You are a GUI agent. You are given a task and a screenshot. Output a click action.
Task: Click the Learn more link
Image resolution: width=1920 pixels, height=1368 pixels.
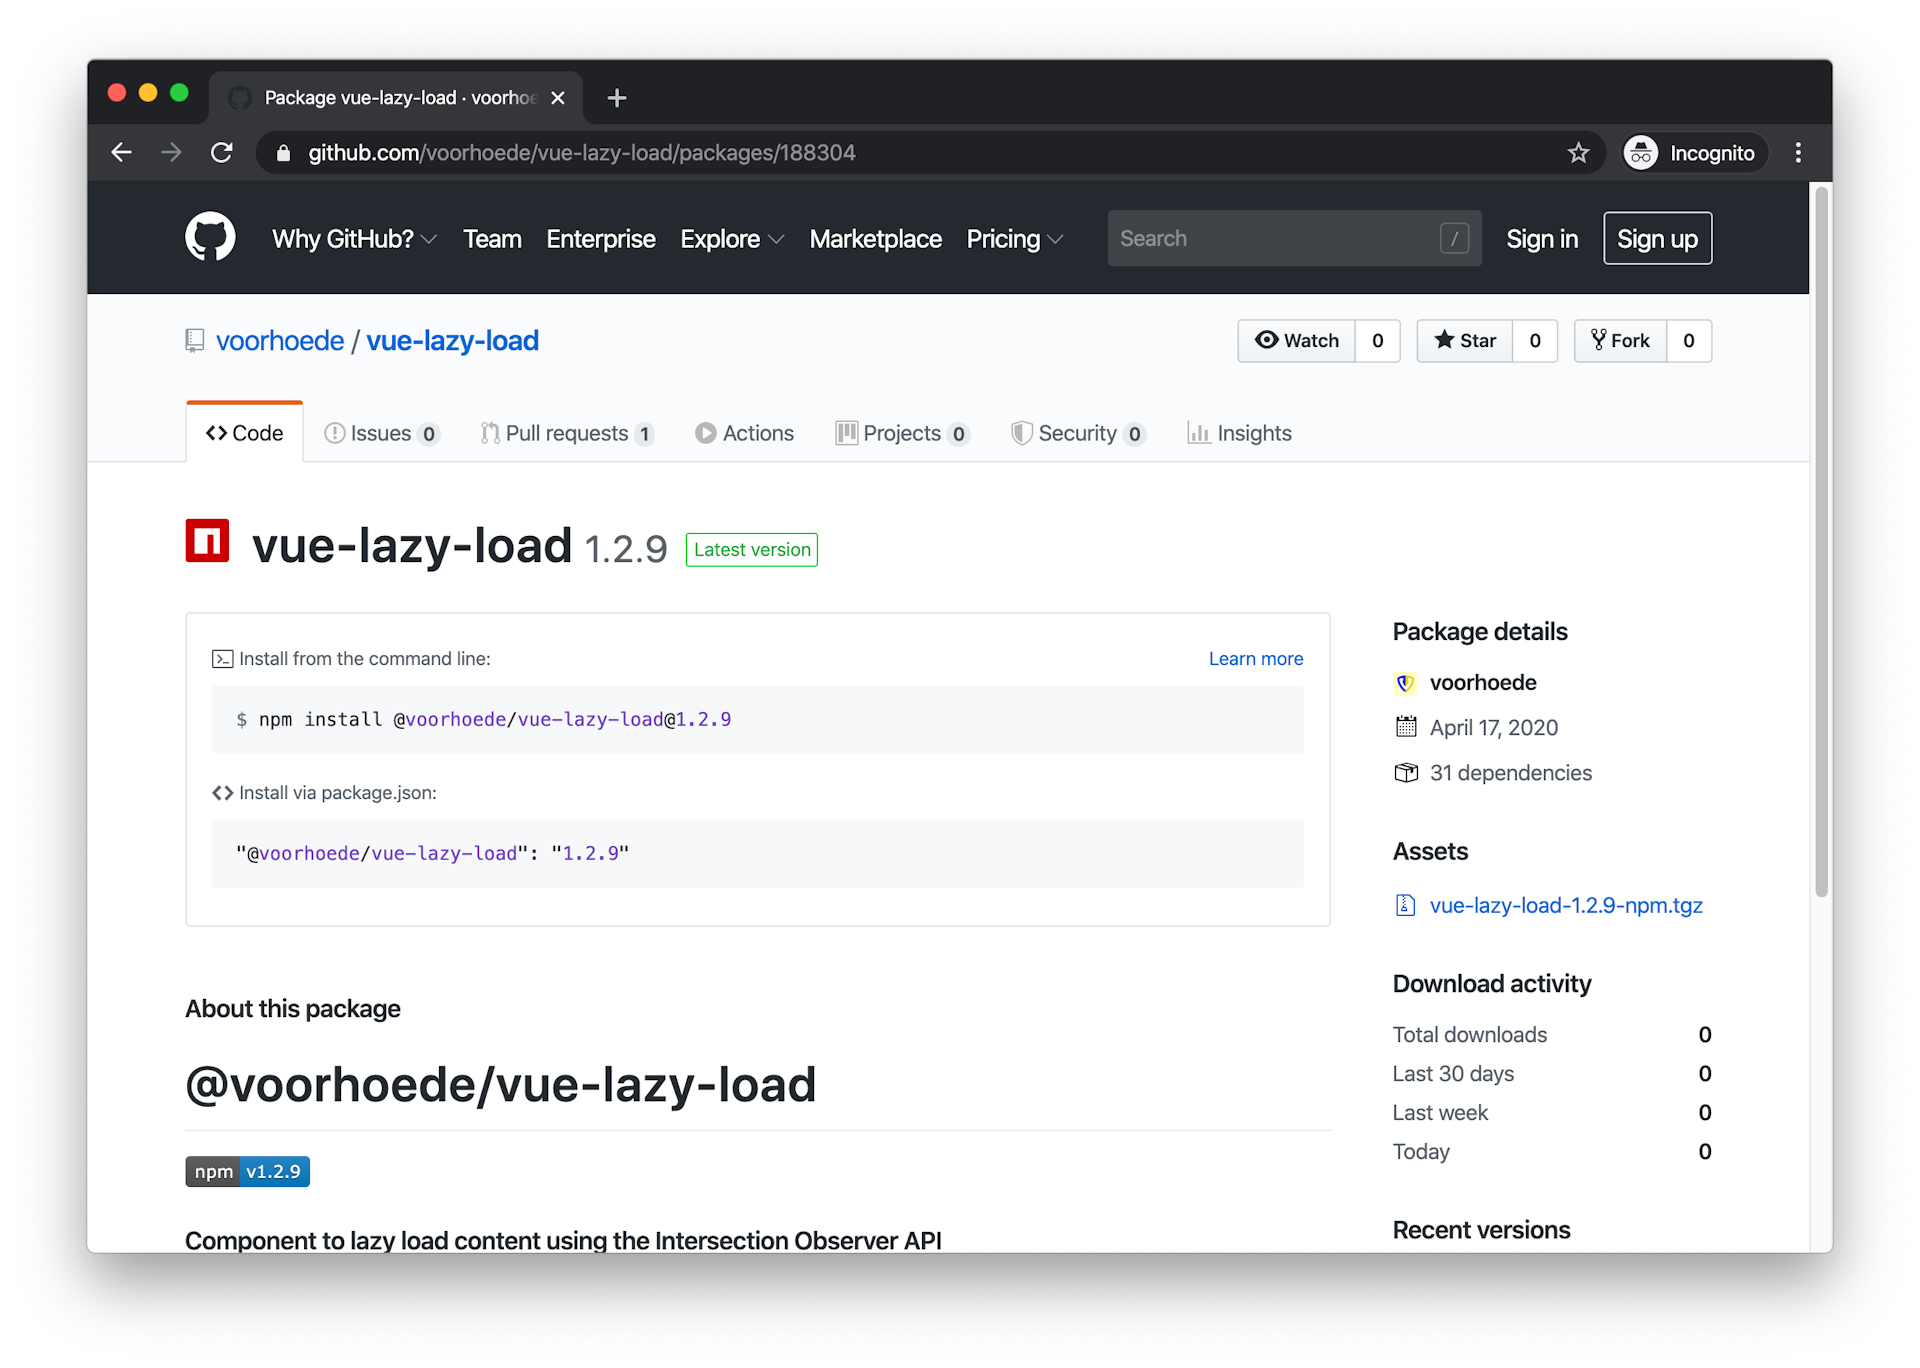[x=1255, y=658]
